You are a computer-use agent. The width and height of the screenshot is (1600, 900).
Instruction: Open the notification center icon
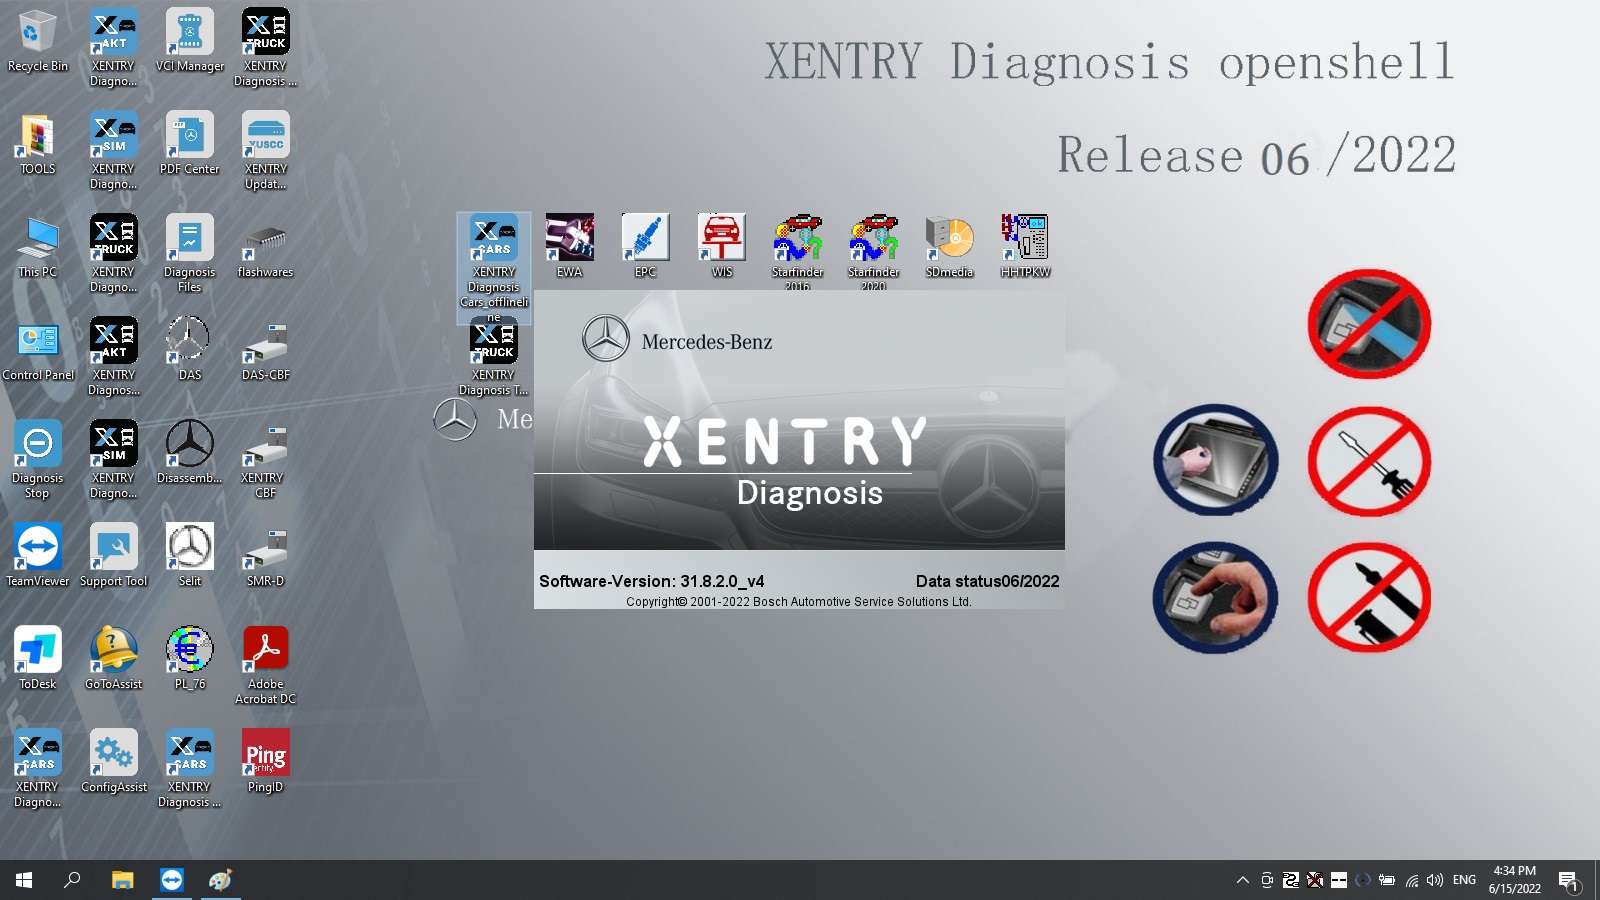click(x=1568, y=880)
